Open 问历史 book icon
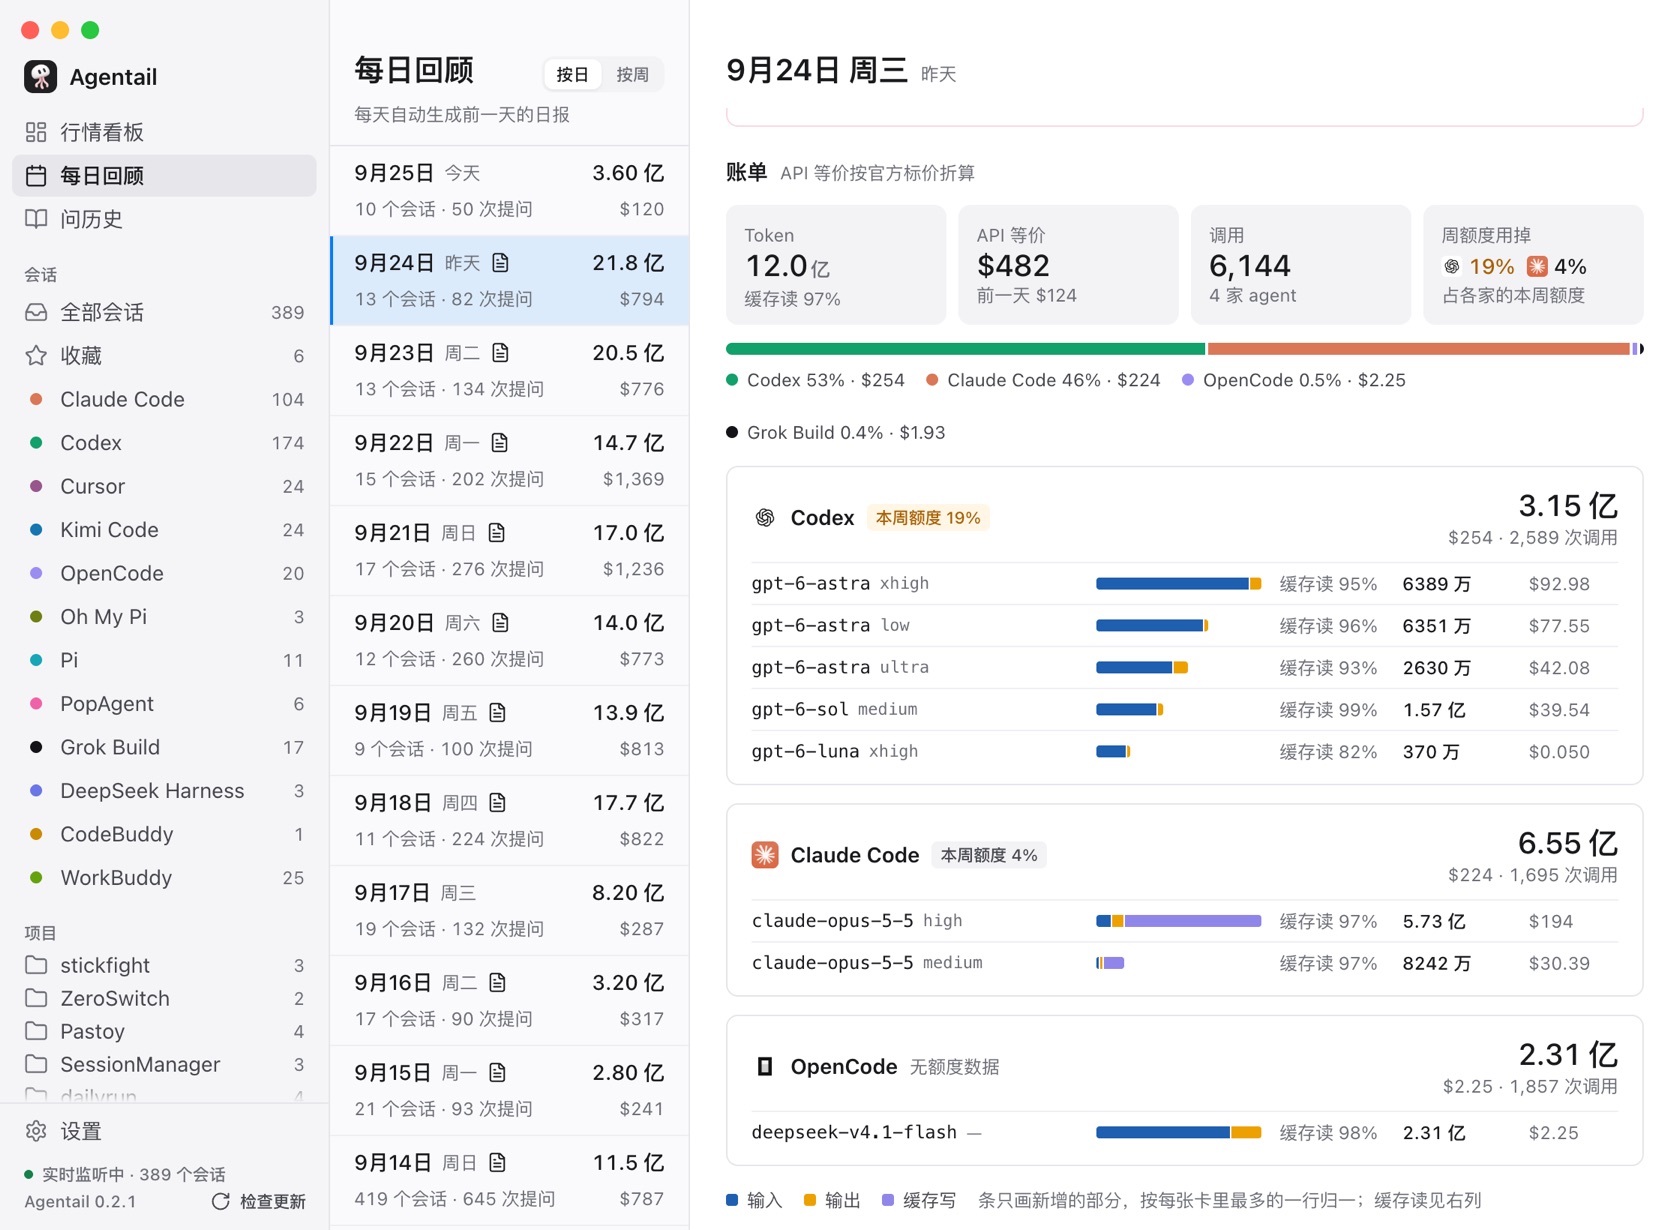1680x1230 pixels. click(x=36, y=219)
